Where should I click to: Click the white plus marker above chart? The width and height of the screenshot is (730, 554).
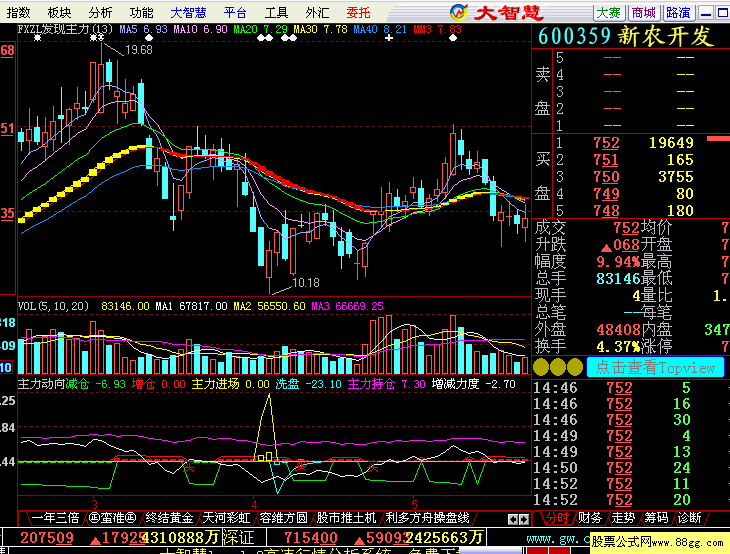click(x=389, y=38)
